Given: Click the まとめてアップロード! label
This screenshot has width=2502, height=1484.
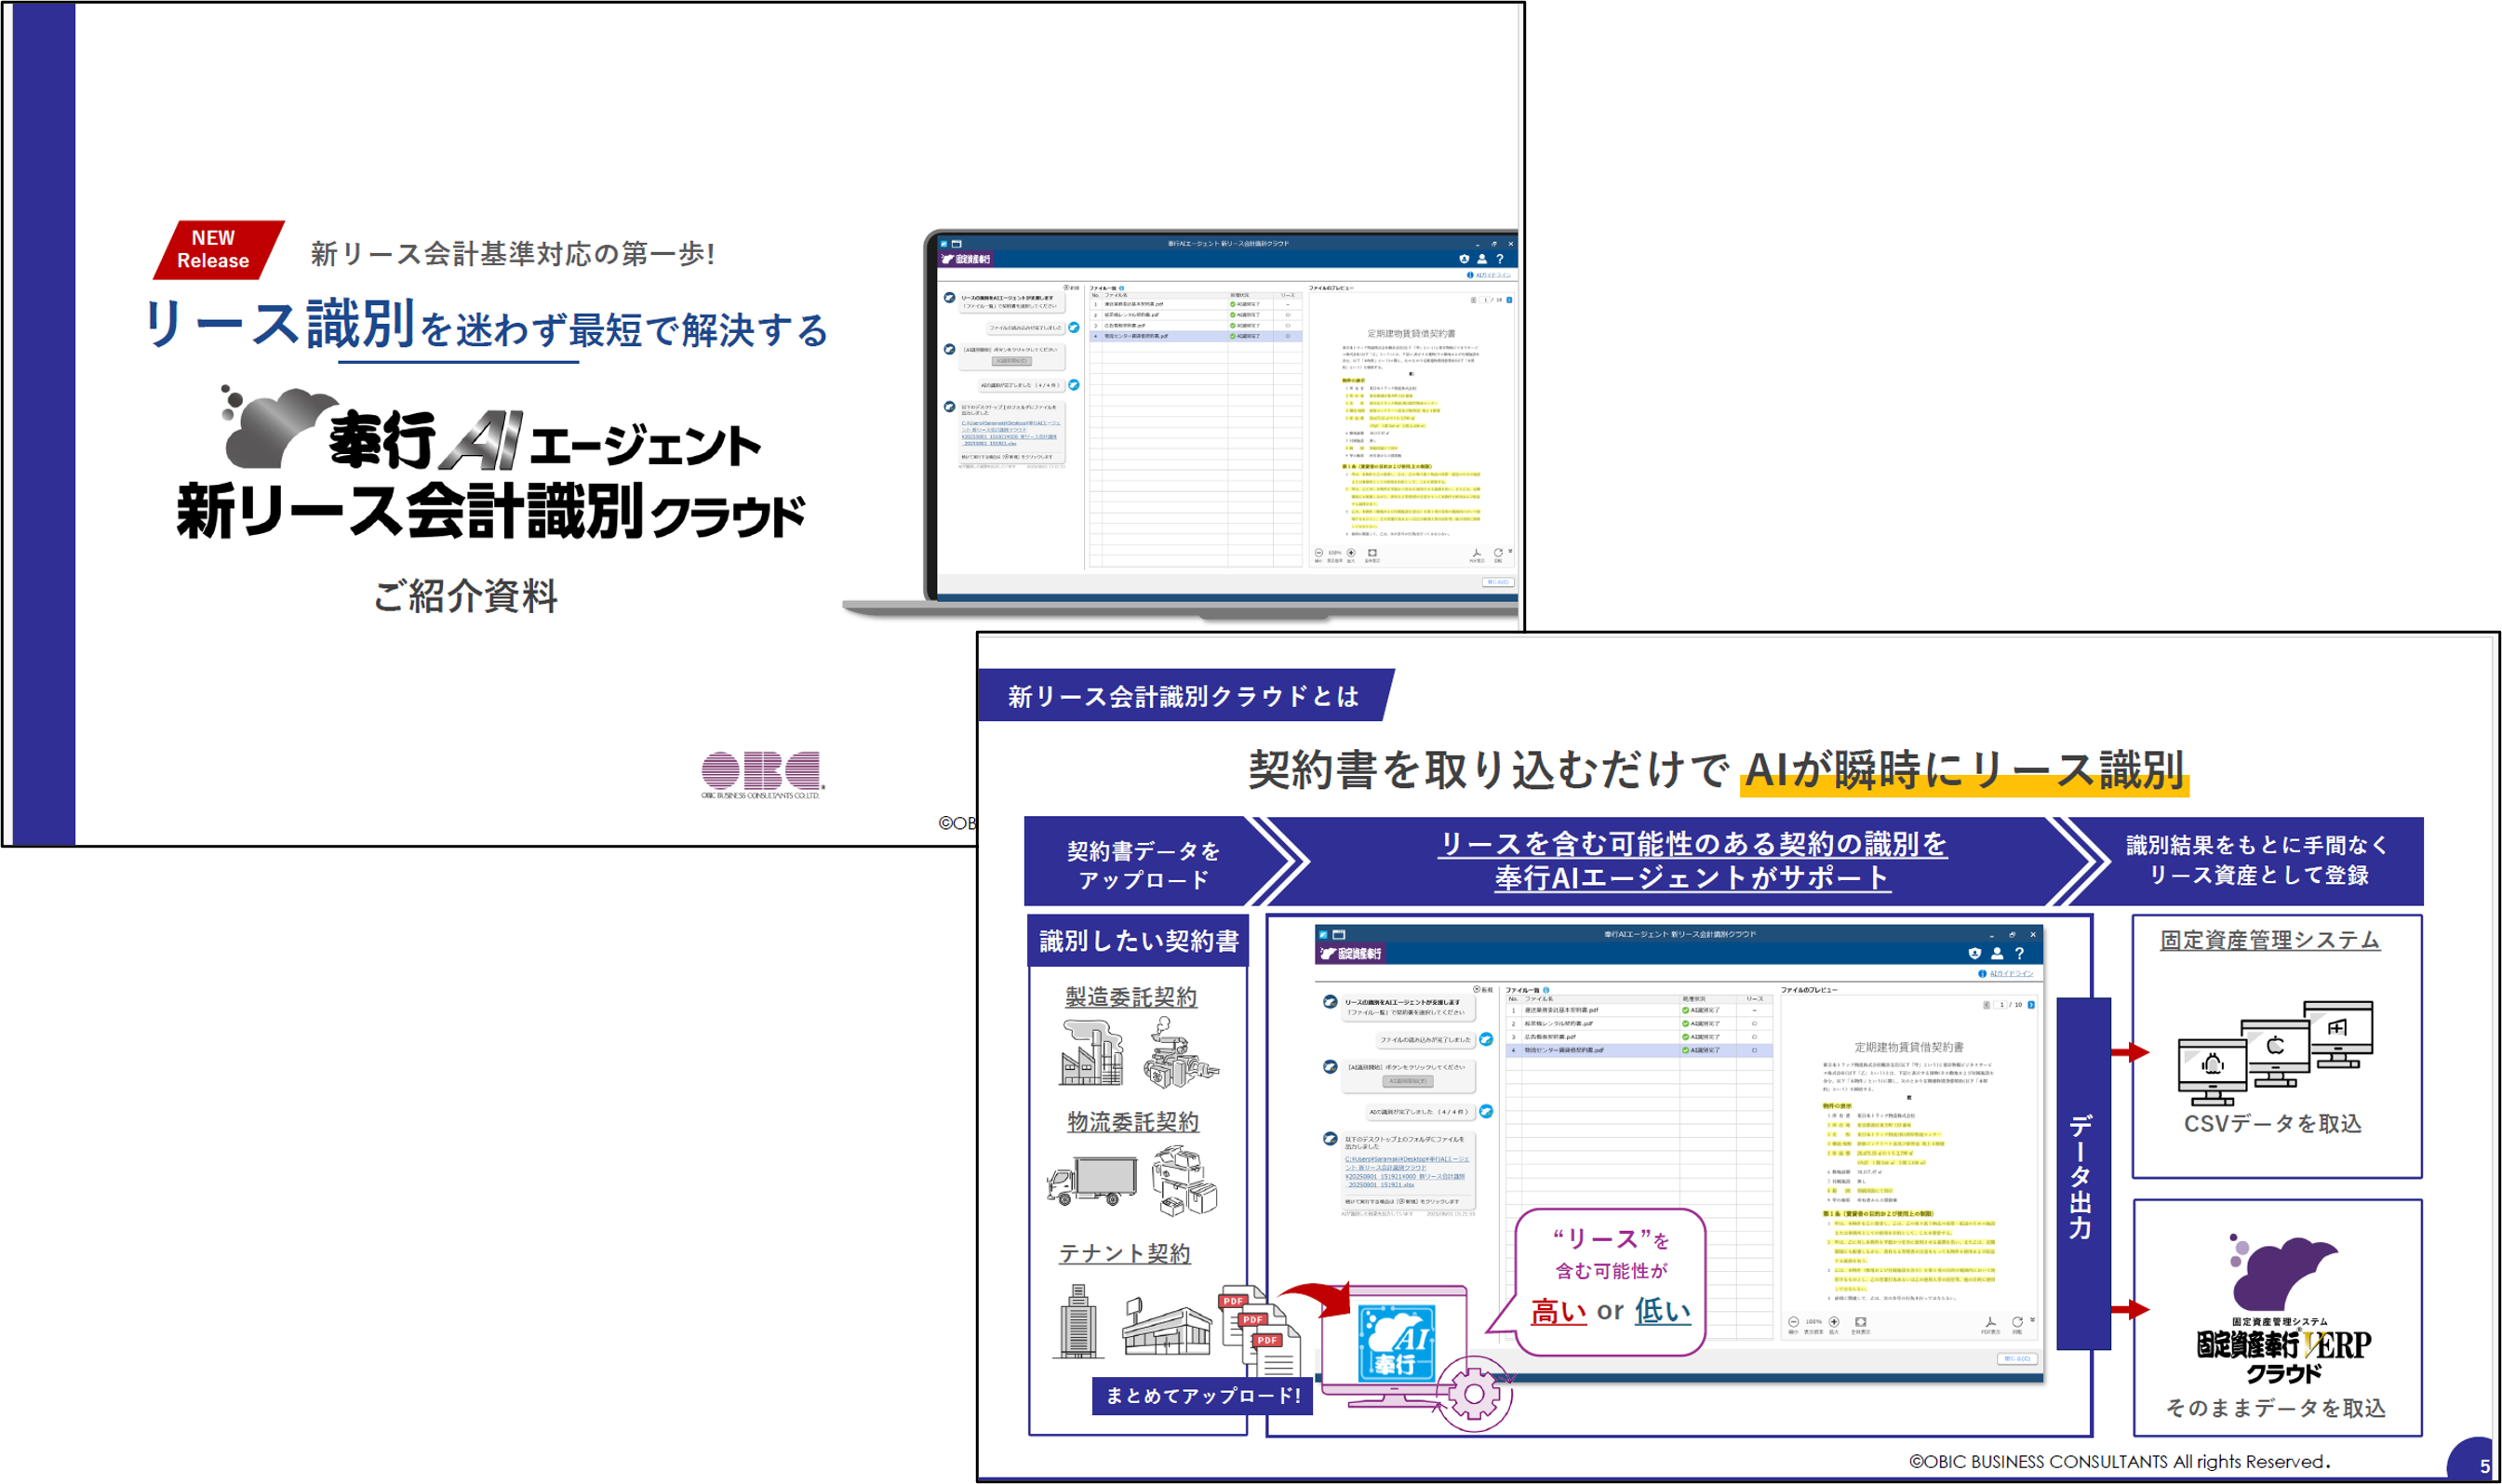Looking at the screenshot, I should tap(1202, 1395).
